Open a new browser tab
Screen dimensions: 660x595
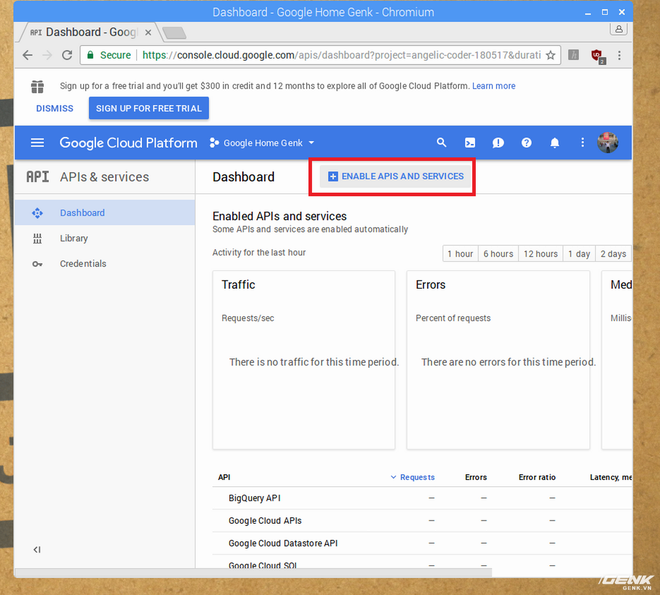click(174, 32)
